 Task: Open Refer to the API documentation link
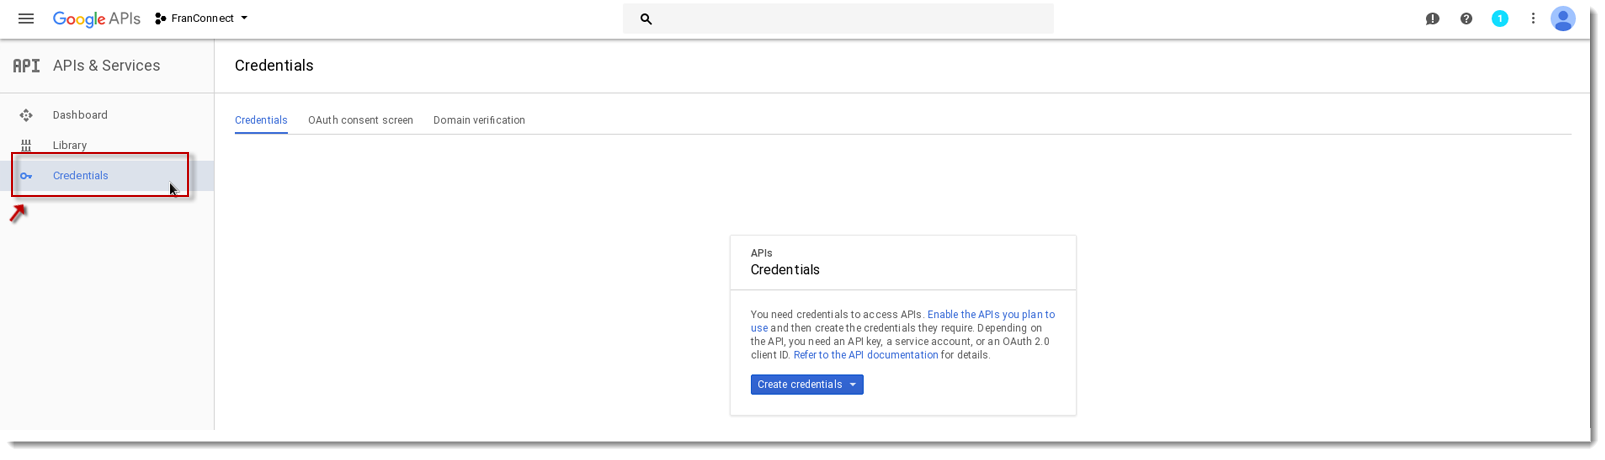tap(866, 355)
